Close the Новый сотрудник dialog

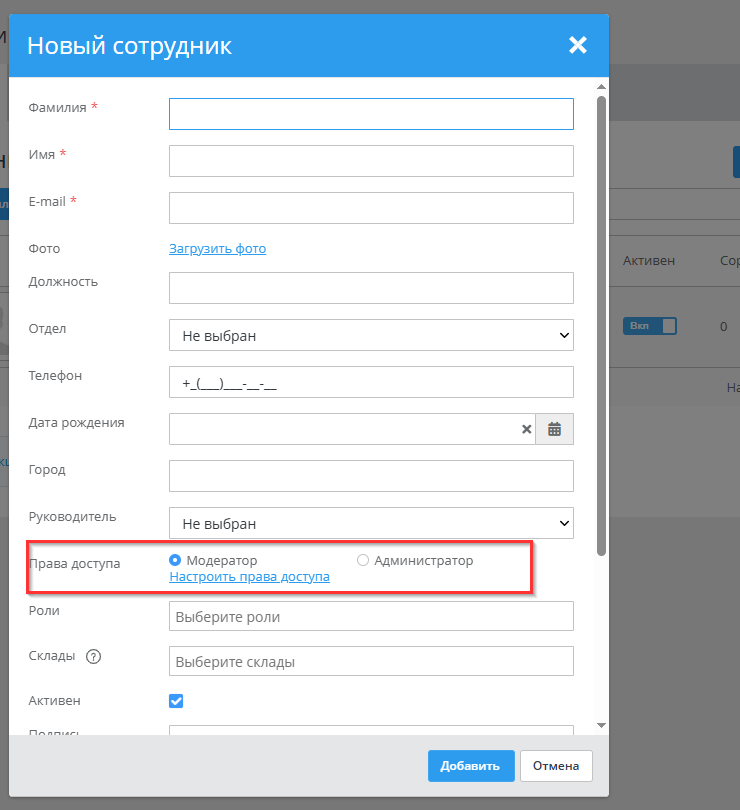(577, 45)
